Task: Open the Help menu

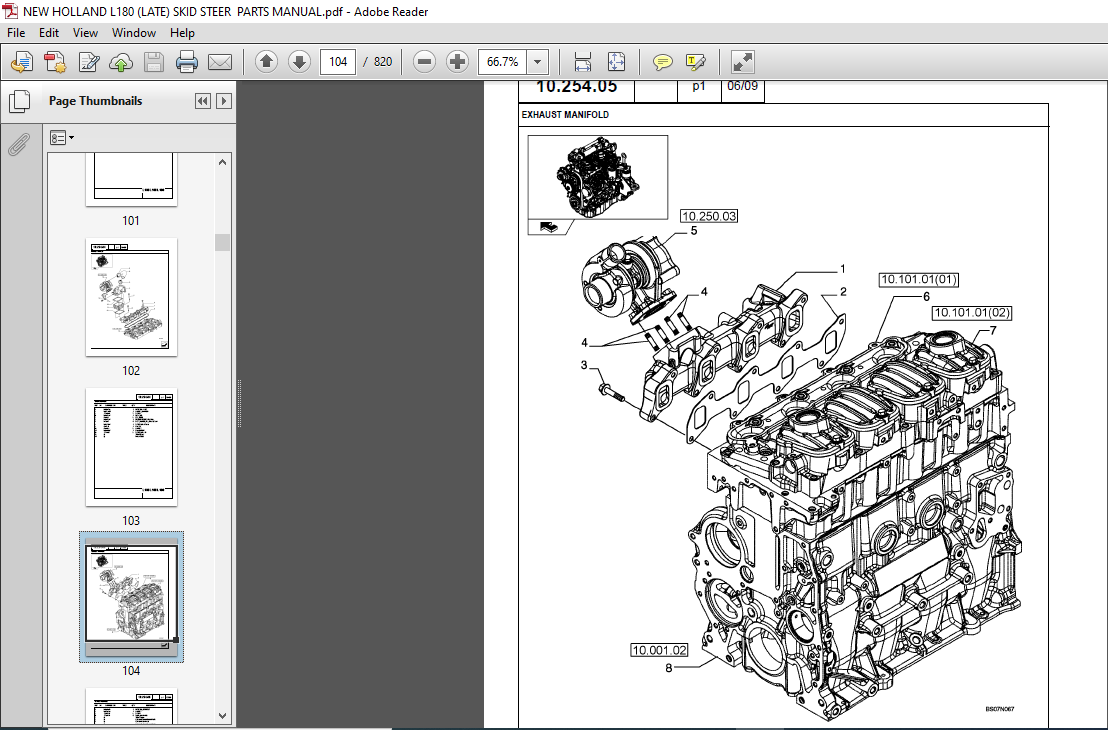Action: click(182, 33)
